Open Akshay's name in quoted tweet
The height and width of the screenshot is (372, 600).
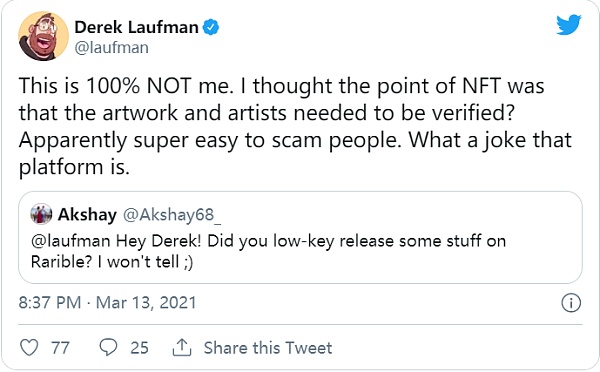coord(87,214)
